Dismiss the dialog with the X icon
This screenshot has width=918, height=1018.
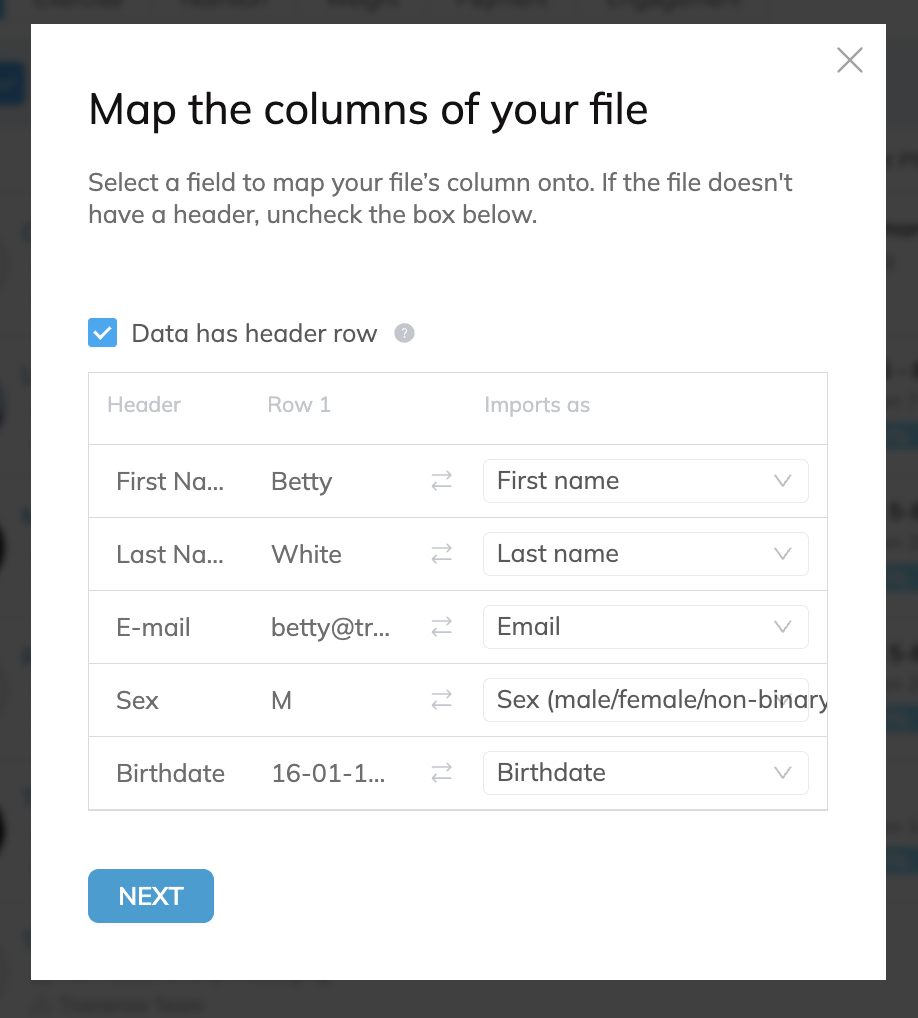coord(849,60)
